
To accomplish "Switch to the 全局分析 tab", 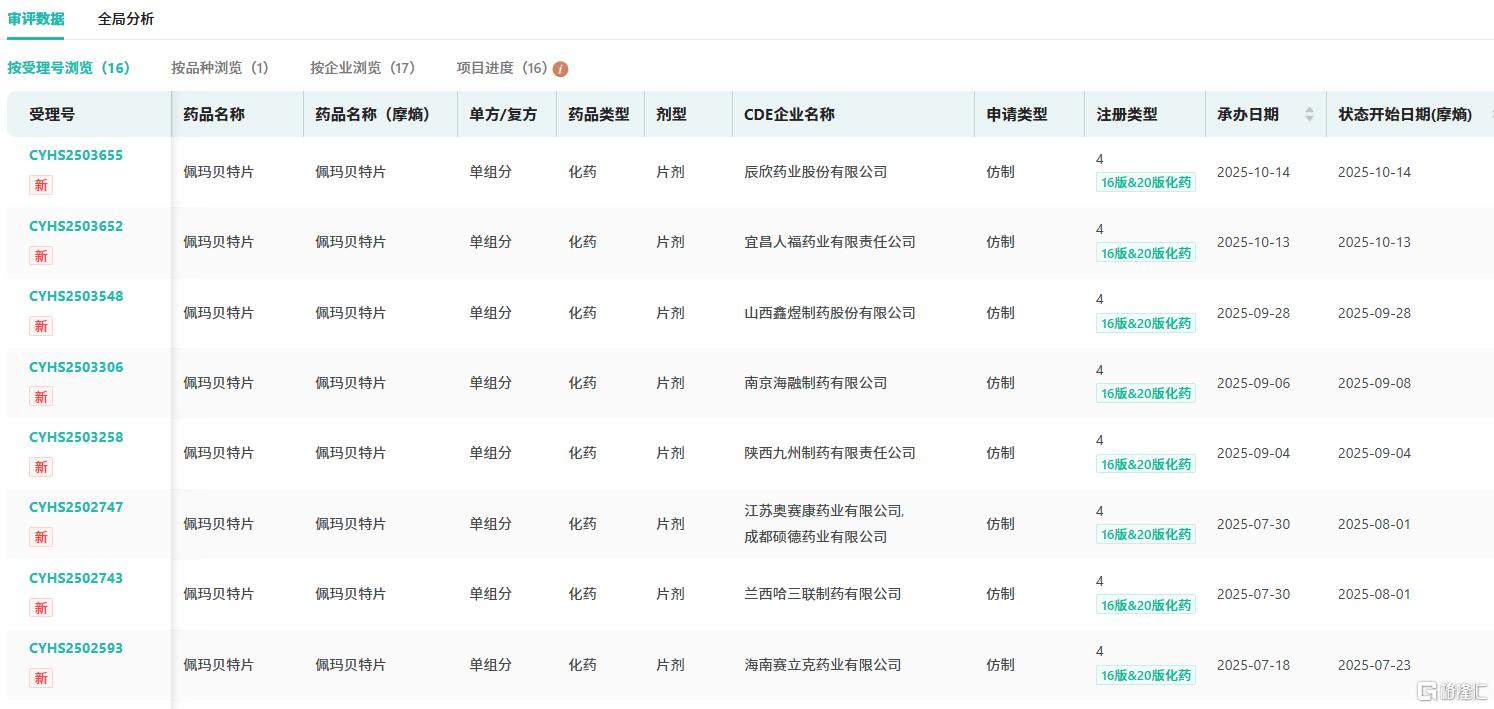I will [x=126, y=19].
